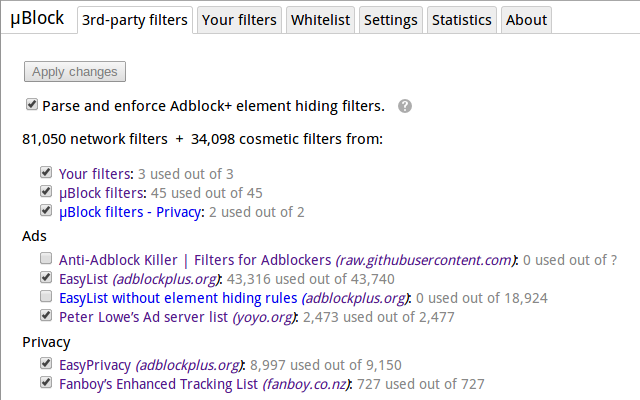Toggle Fanboy's Enhanced Tracking List checkbox

click(x=46, y=383)
